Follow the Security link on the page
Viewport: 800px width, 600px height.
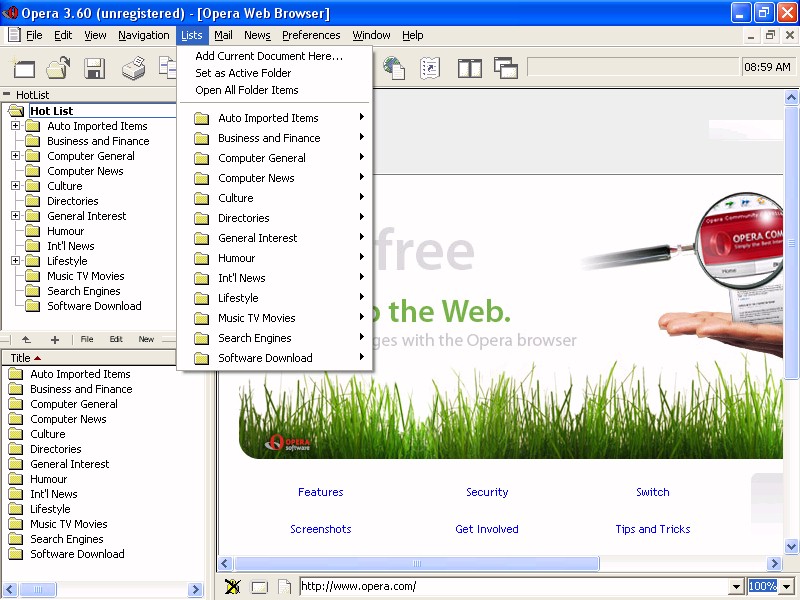[x=487, y=492]
